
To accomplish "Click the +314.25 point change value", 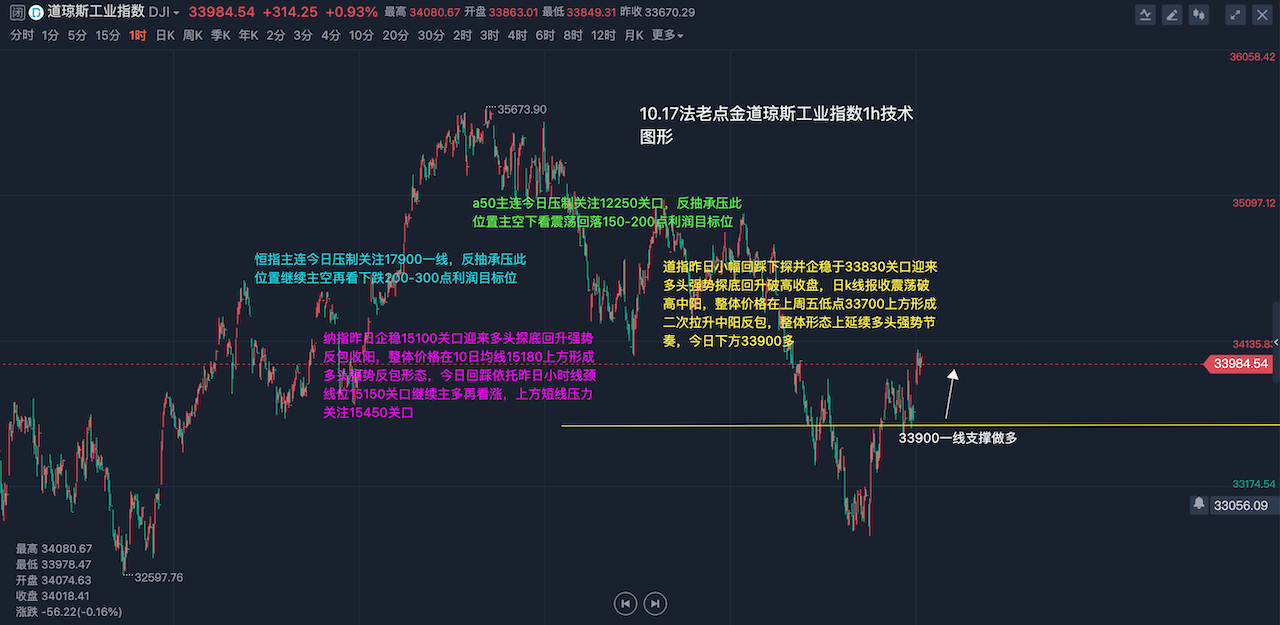I will 289,13.
